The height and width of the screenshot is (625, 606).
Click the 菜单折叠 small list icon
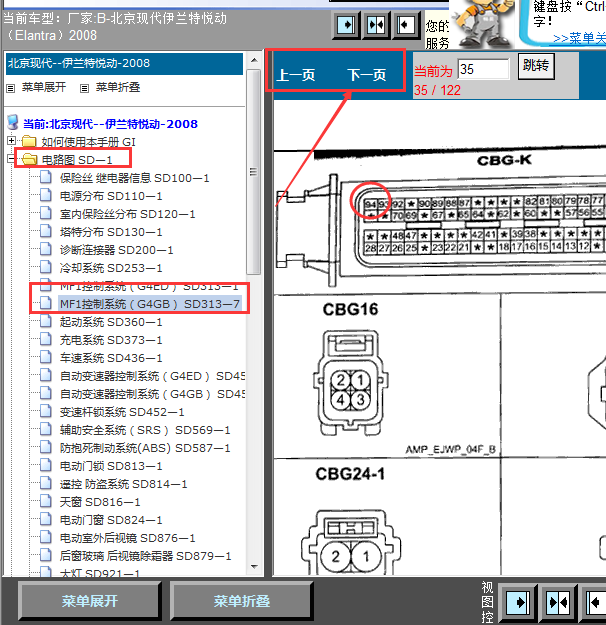(x=85, y=88)
